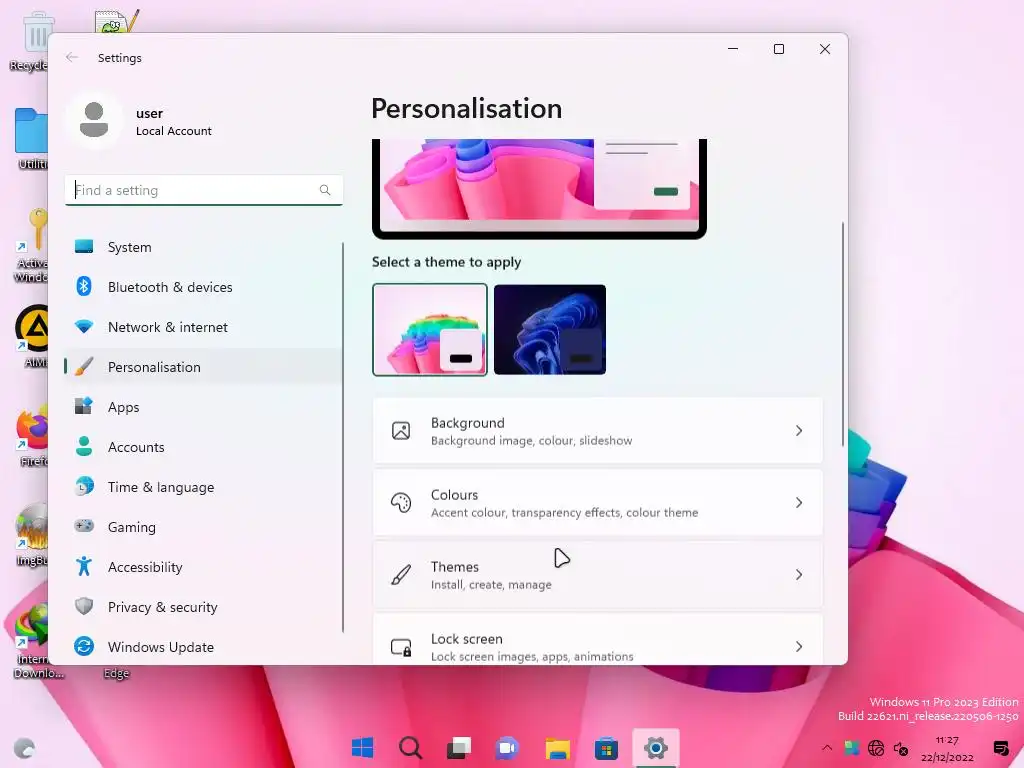The width and height of the screenshot is (1024, 768).
Task: Open Themes install, create, manage row
Action: click(x=598, y=575)
